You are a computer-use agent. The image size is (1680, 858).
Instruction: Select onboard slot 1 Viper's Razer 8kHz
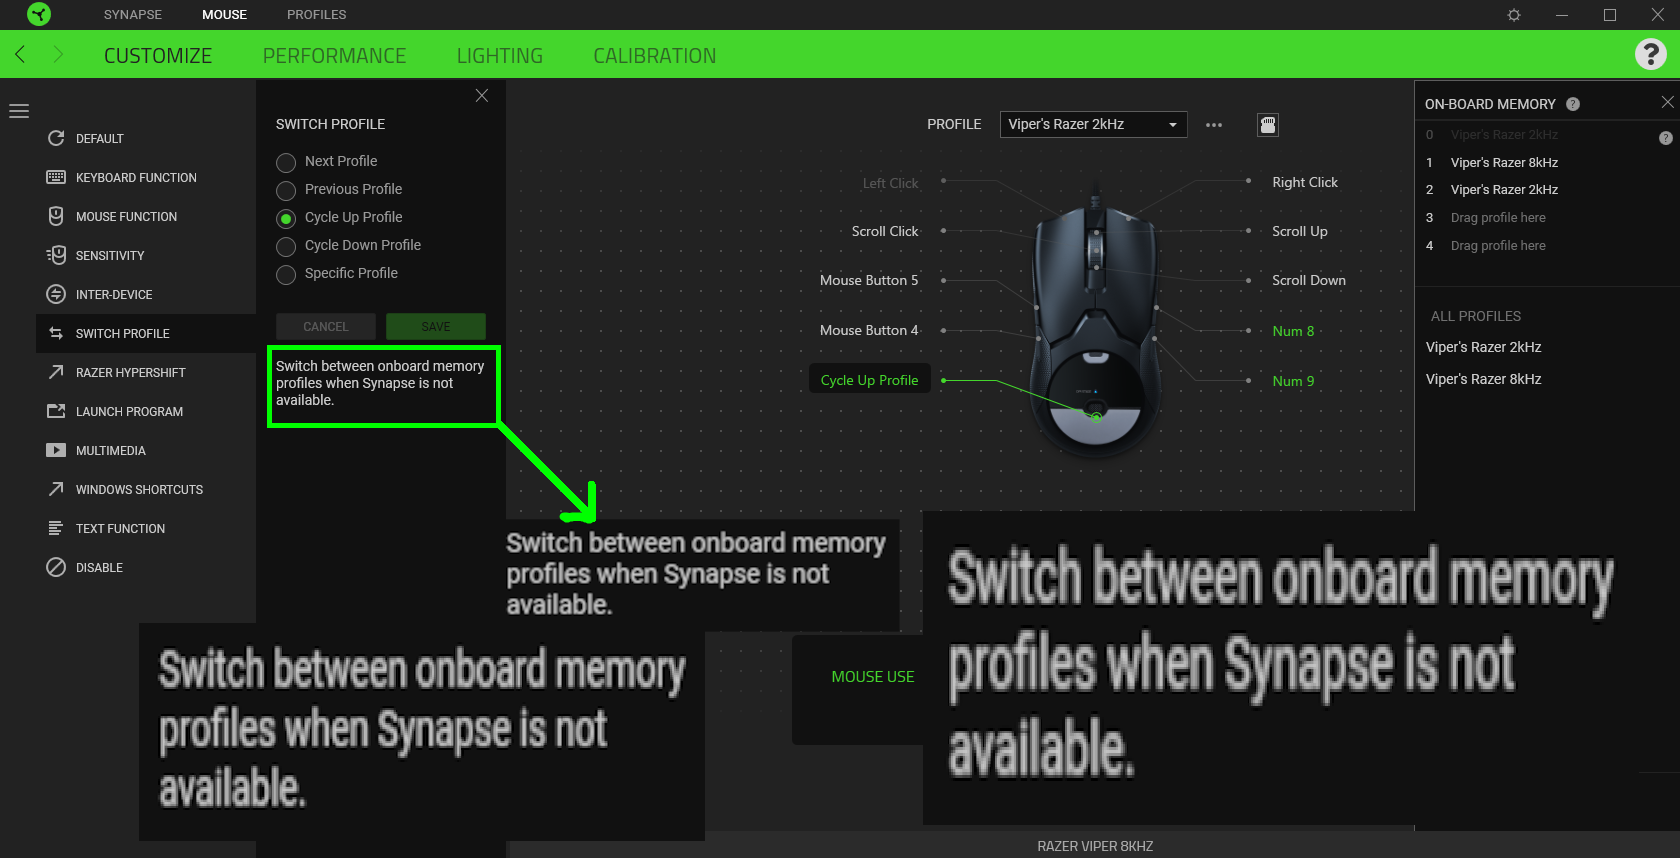(x=1504, y=162)
